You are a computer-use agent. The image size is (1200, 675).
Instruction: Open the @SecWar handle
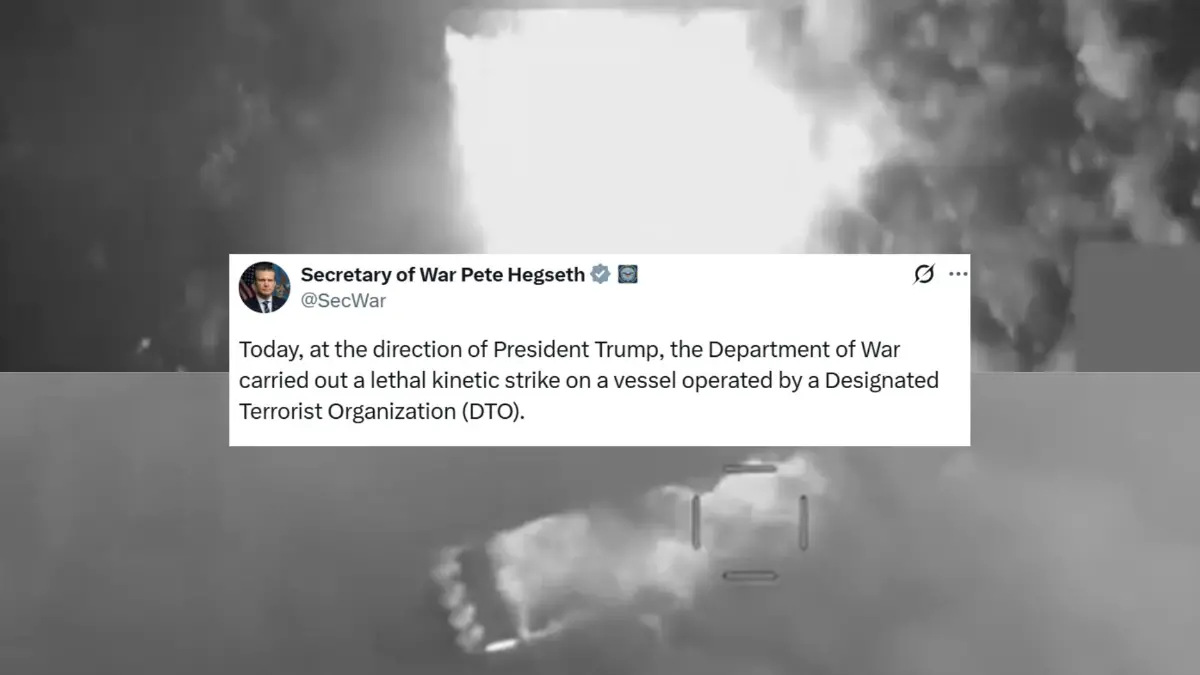click(x=343, y=300)
